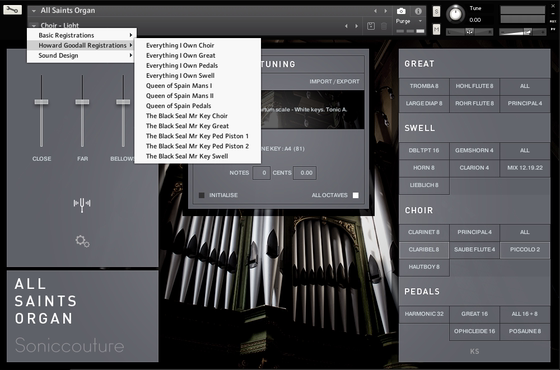Viewport: 560px width, 370px height.
Task: Click the camera snapshot view icon
Action: pyautogui.click(x=401, y=11)
